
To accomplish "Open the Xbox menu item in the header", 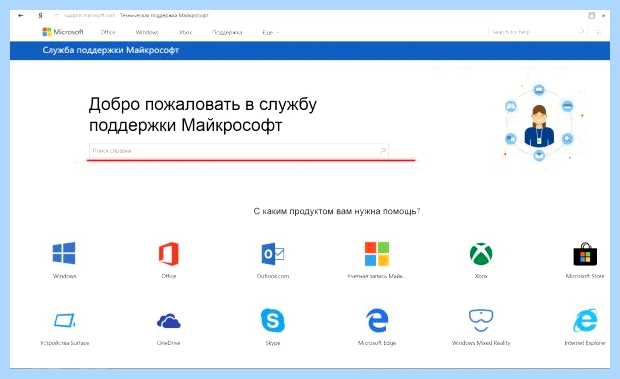I will 185,32.
